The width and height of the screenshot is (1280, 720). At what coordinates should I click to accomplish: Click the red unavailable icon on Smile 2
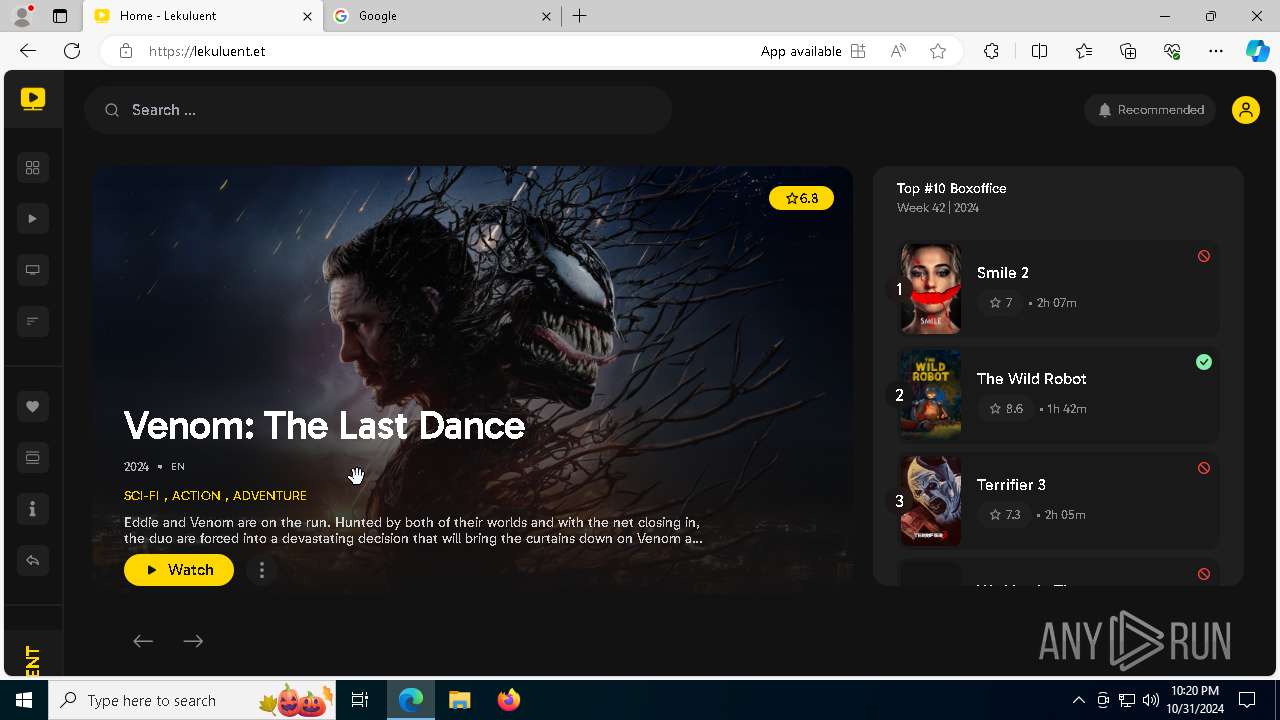coord(1204,256)
